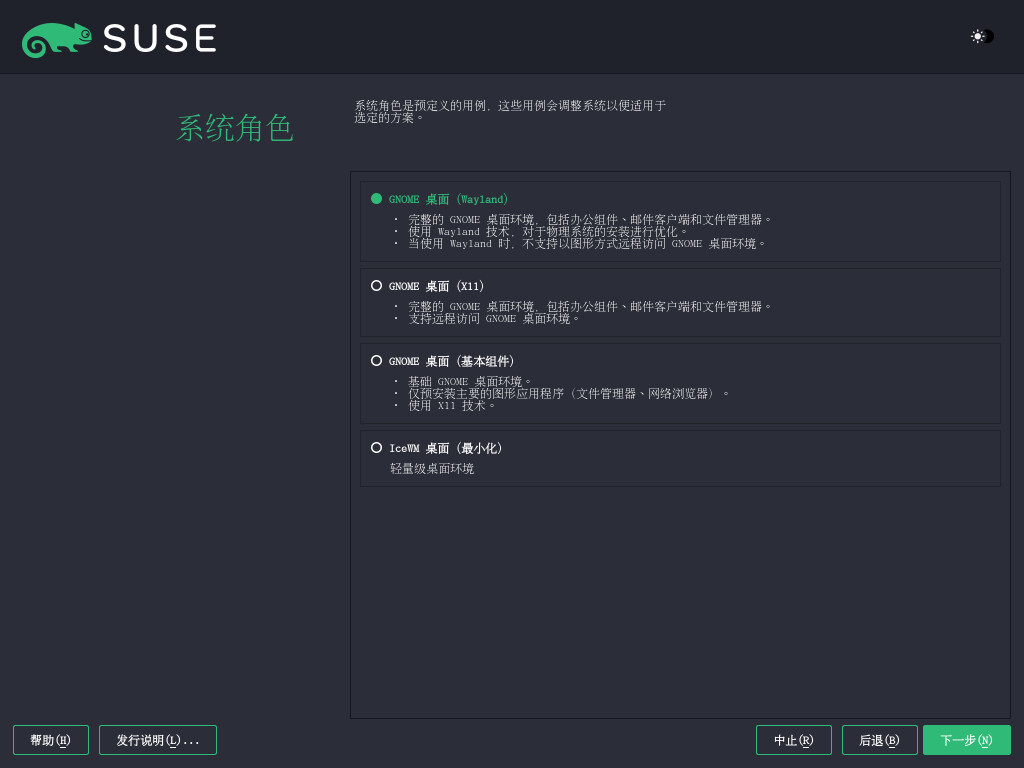This screenshot has height=768, width=1024.
Task: Click the line 使用 X11 技术
Action: [x=451, y=406]
